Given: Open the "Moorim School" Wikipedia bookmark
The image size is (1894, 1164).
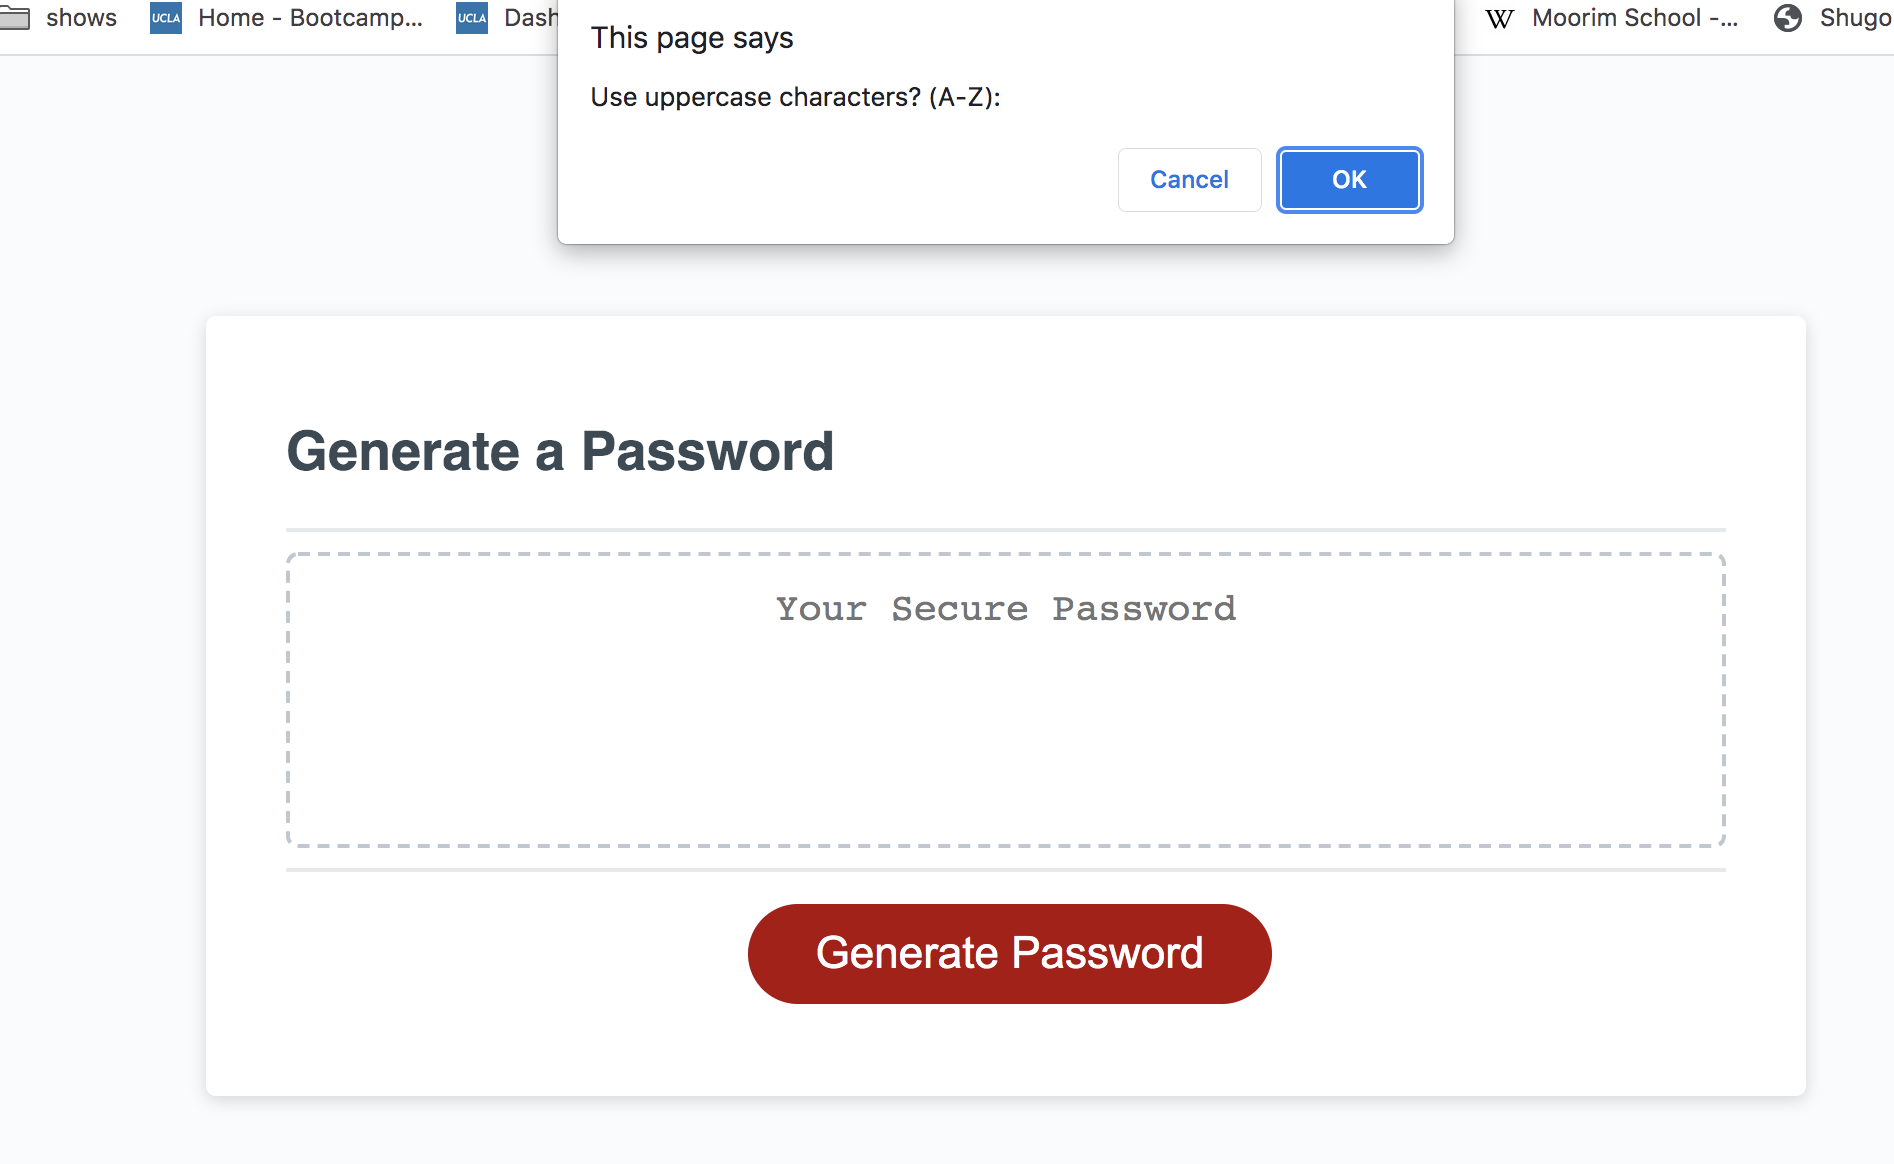Looking at the screenshot, I should 1634,17.
